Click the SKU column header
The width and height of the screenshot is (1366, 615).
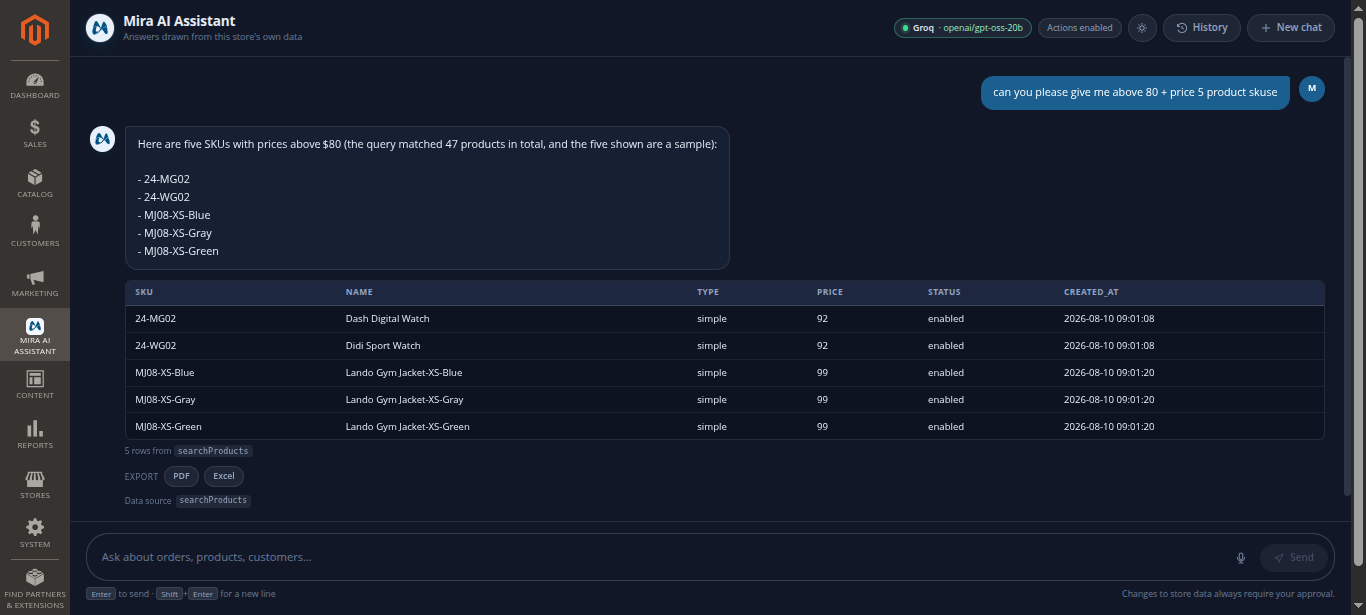pos(144,292)
